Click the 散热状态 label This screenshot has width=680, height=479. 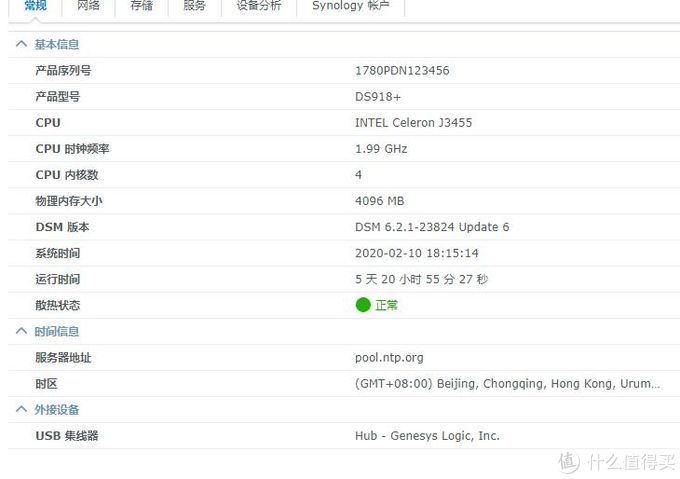tap(58, 306)
